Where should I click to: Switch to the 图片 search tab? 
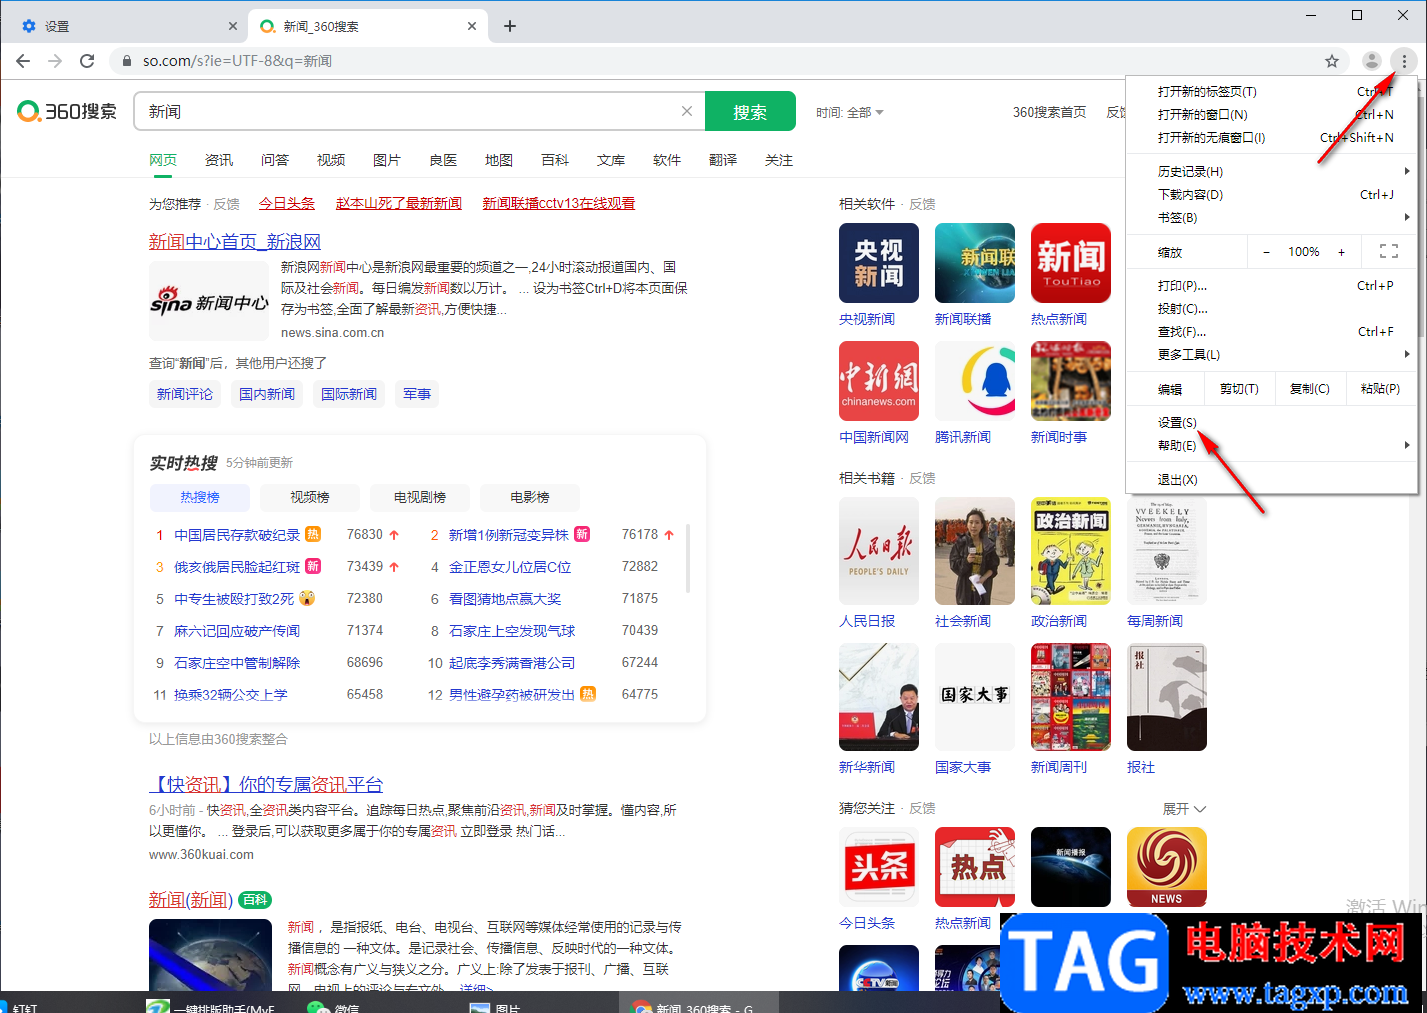387,160
